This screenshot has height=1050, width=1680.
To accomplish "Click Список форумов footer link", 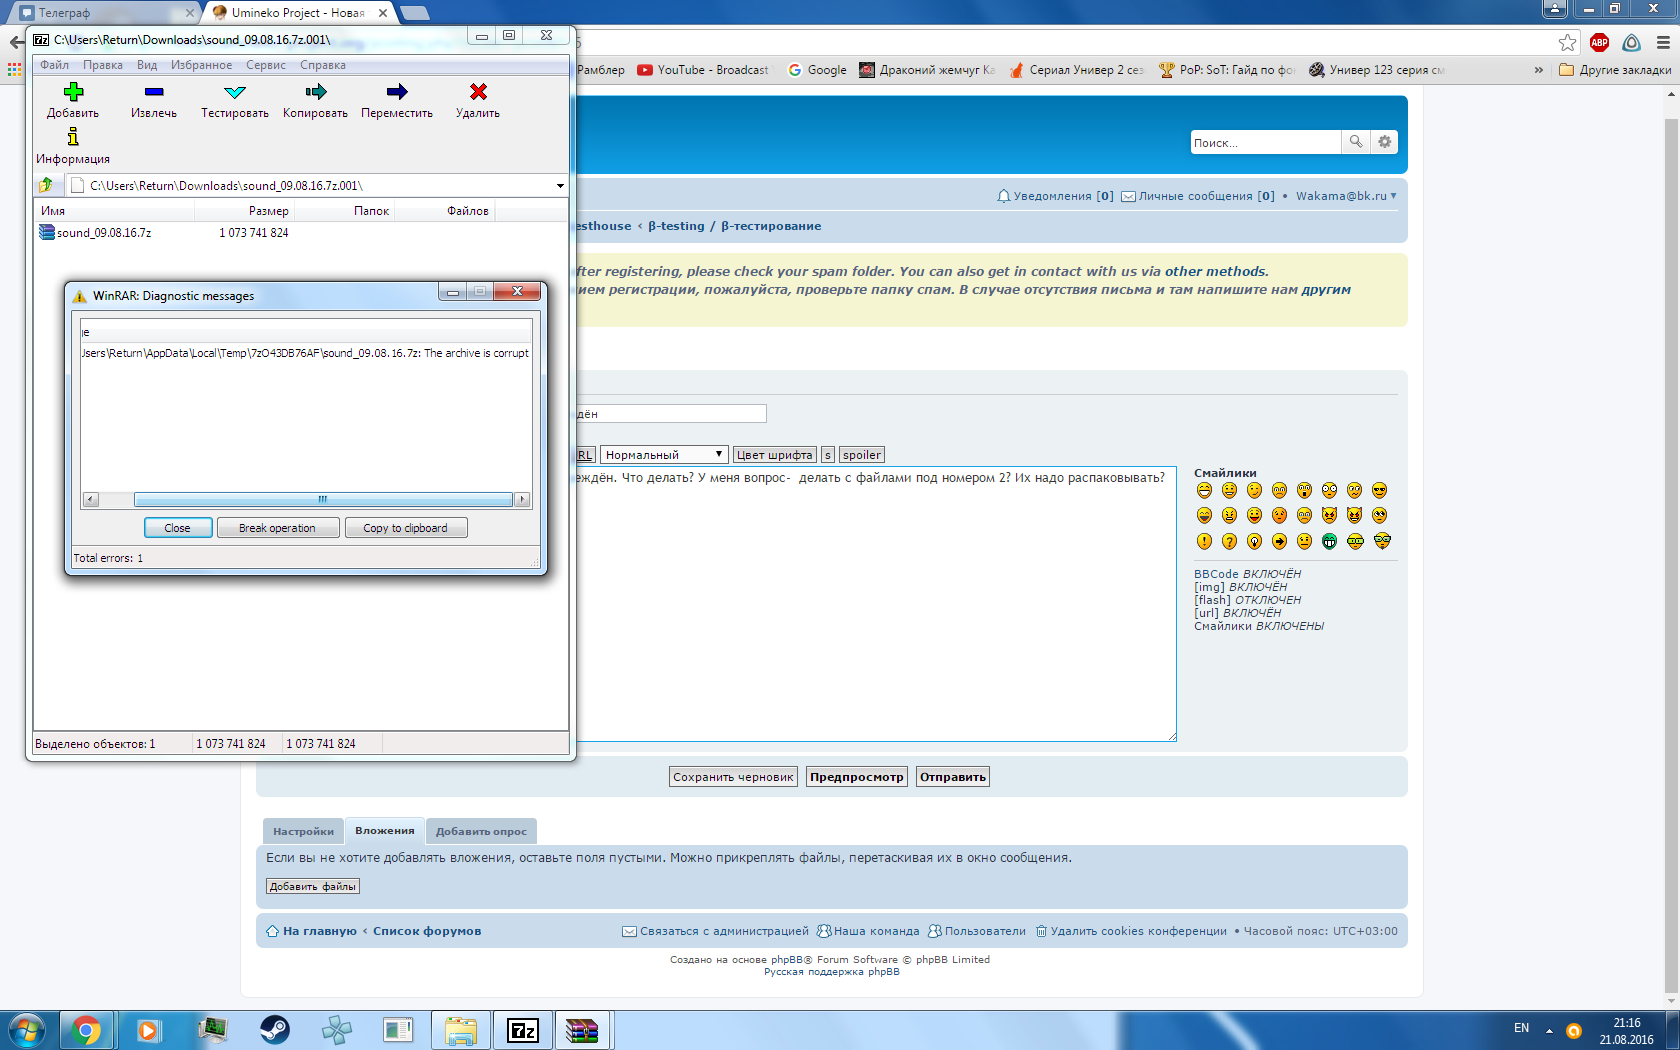I will [427, 931].
